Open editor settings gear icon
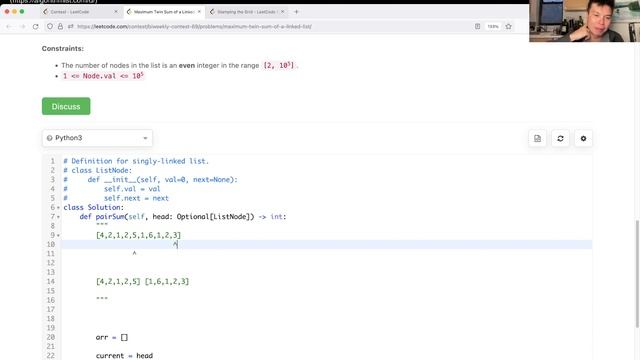 [x=583, y=138]
